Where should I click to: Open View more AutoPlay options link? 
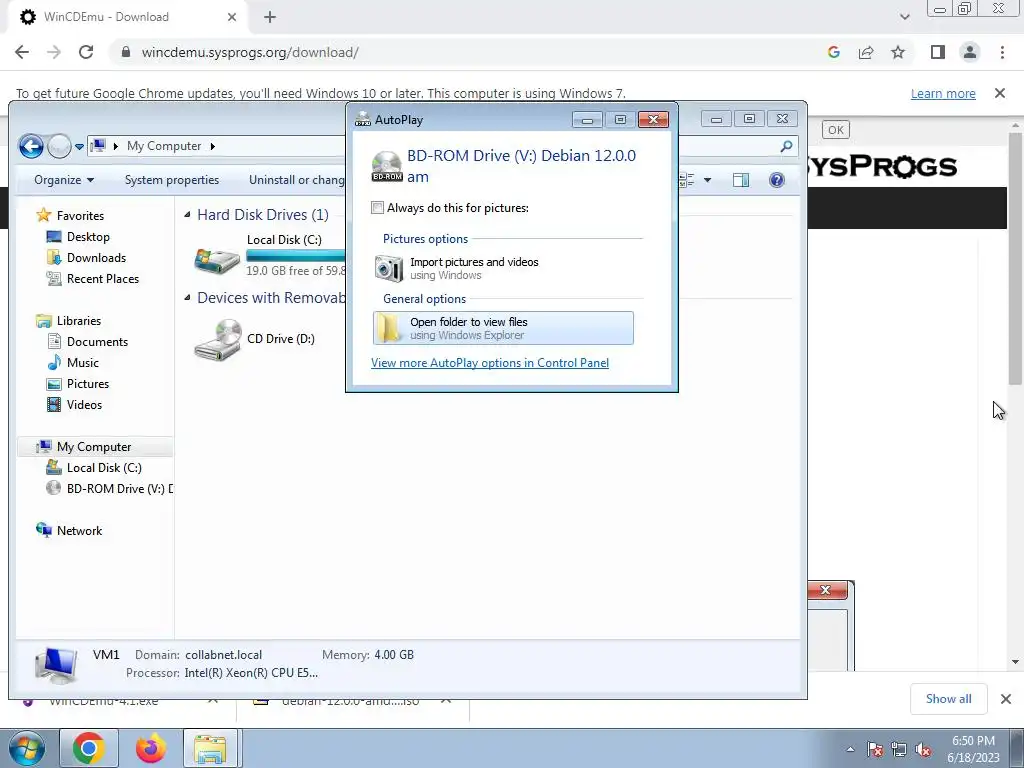click(x=490, y=363)
